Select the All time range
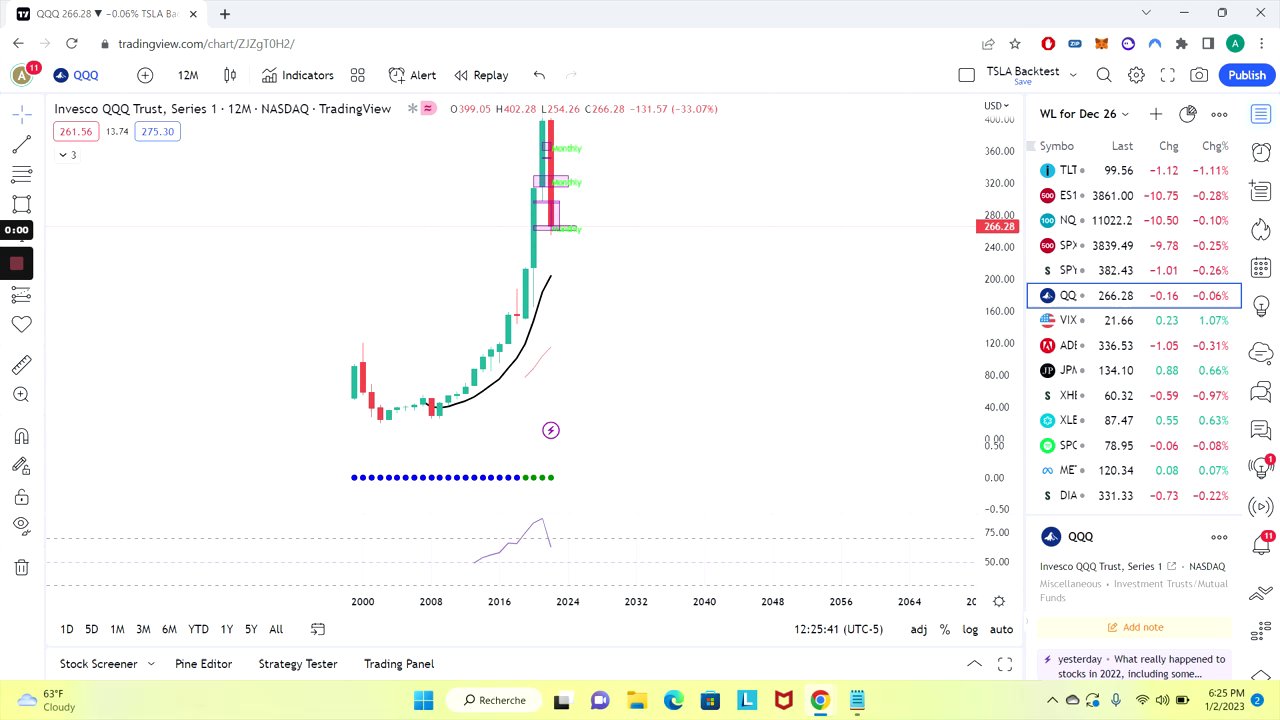 (x=276, y=629)
